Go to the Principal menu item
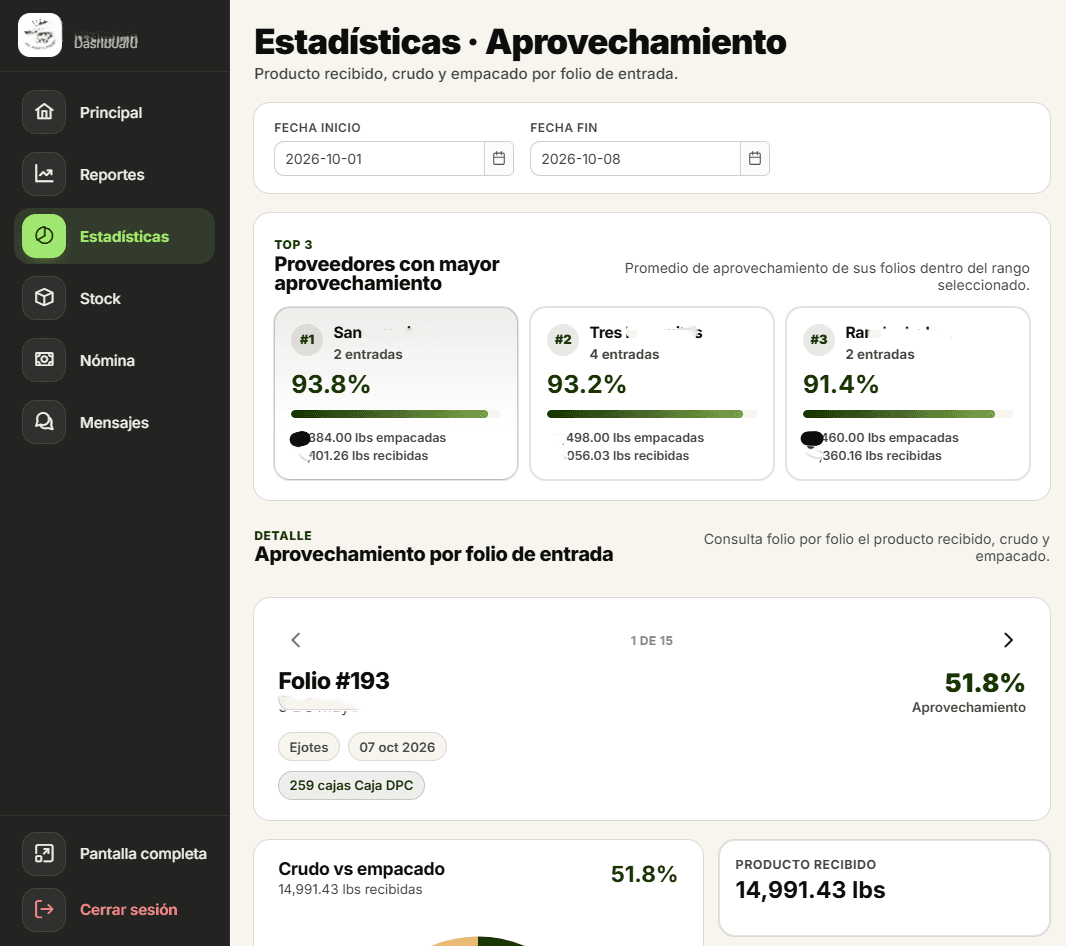The width and height of the screenshot is (1066, 946). pyautogui.click(x=114, y=112)
